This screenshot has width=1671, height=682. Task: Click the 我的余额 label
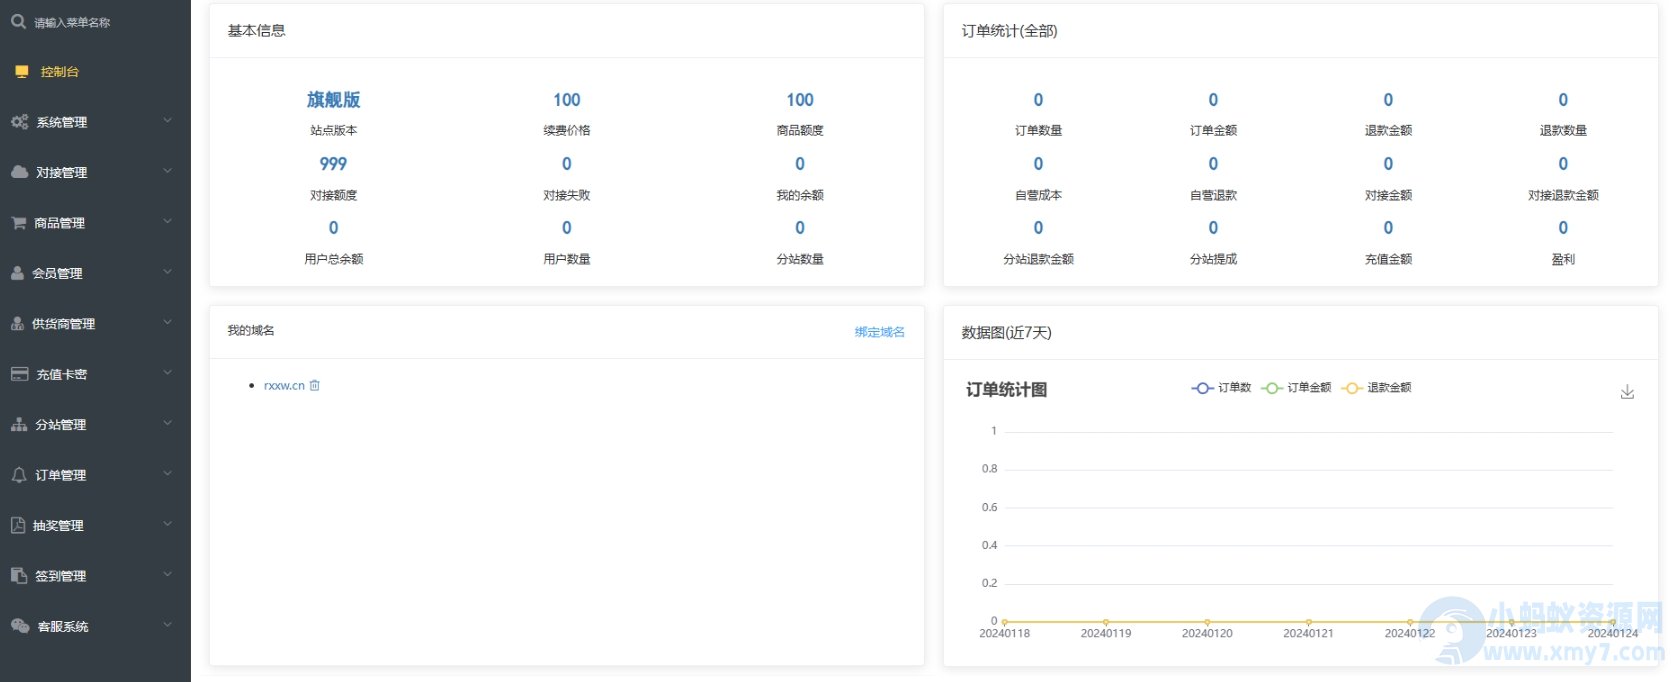pos(800,195)
